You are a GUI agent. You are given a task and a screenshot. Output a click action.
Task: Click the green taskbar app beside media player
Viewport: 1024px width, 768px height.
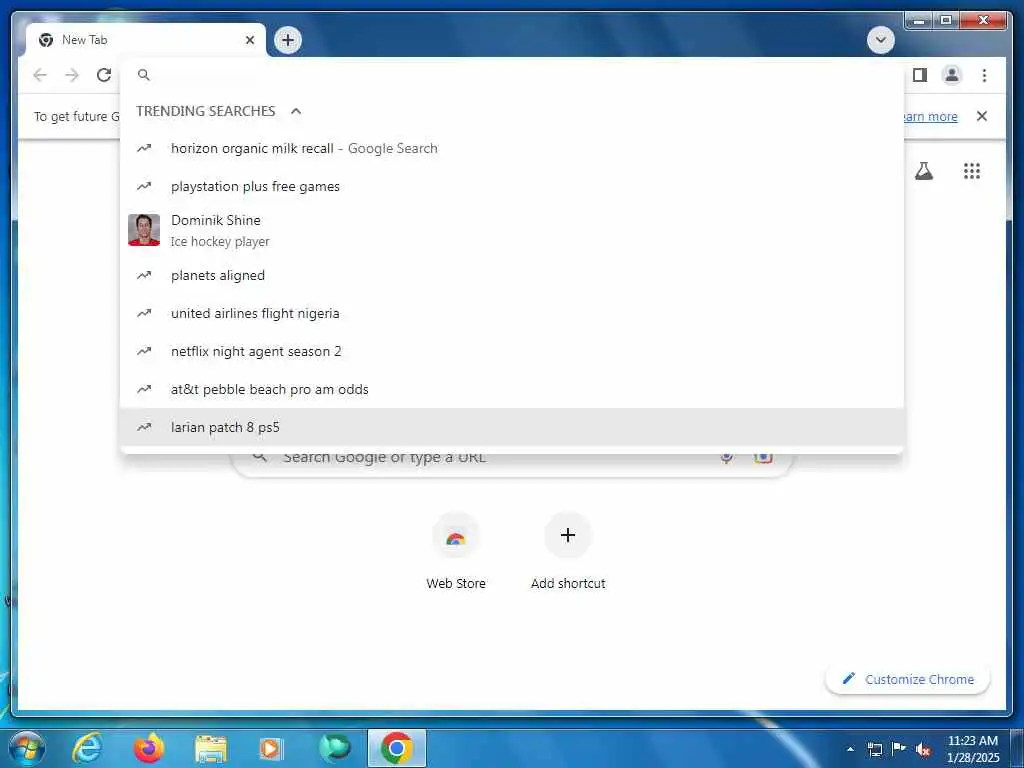tap(334, 748)
